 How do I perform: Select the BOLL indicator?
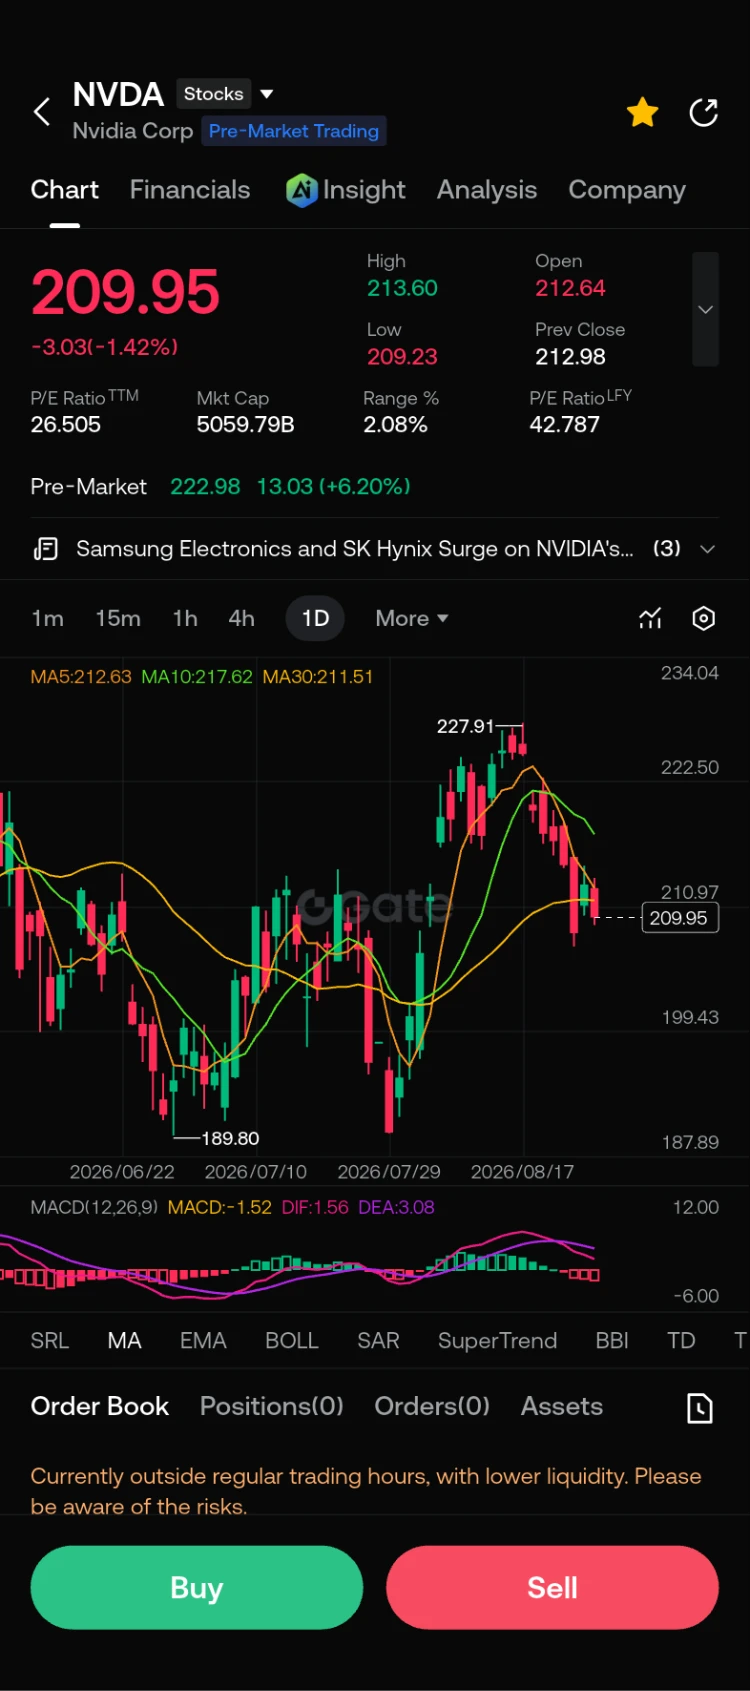[292, 1341]
